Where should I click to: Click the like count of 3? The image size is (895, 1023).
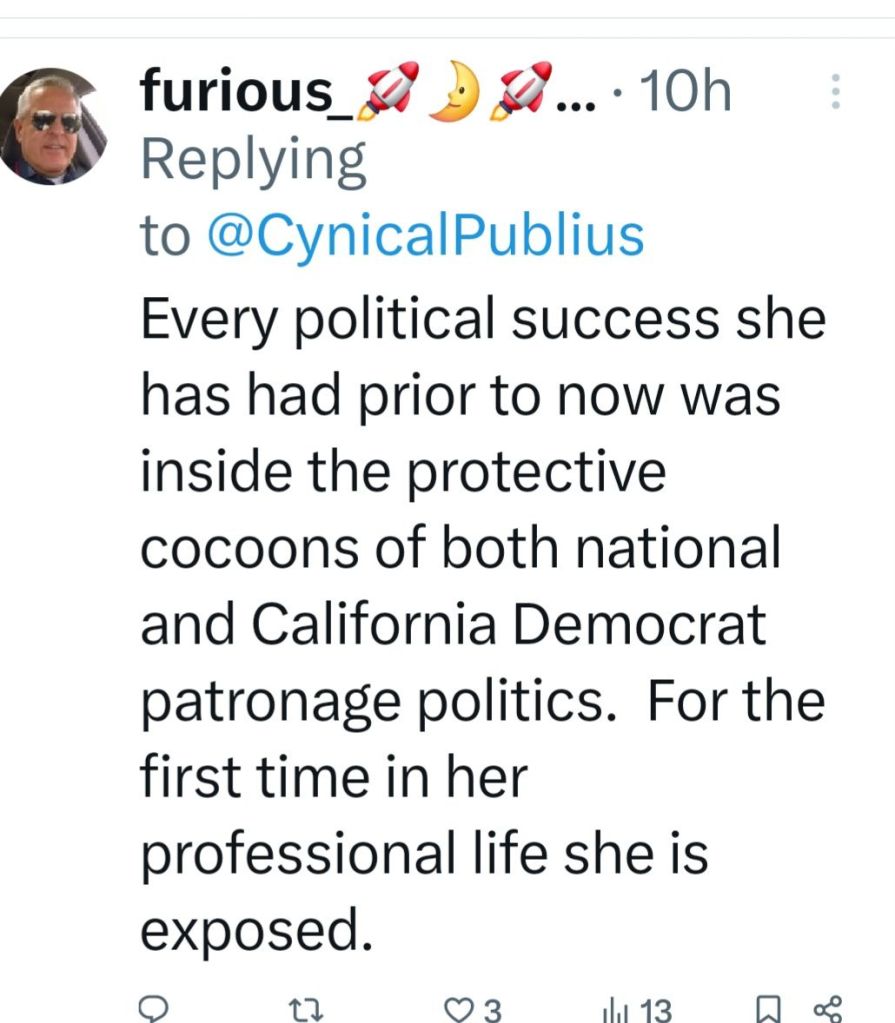(x=492, y=1009)
